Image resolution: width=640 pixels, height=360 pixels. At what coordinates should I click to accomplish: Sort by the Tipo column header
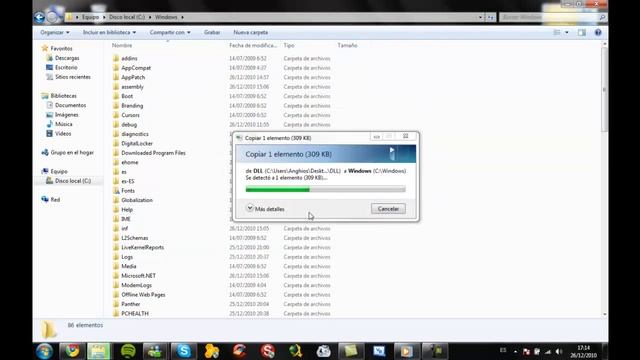[289, 45]
